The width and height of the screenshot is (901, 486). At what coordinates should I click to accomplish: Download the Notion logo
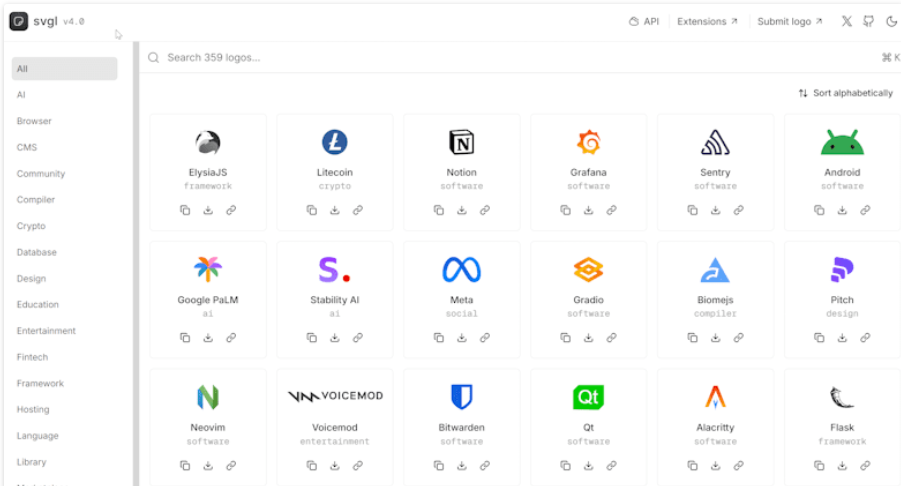(462, 210)
